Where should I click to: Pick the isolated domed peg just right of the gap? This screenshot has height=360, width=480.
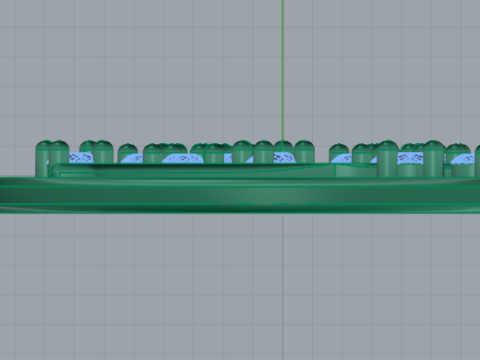coord(339,152)
